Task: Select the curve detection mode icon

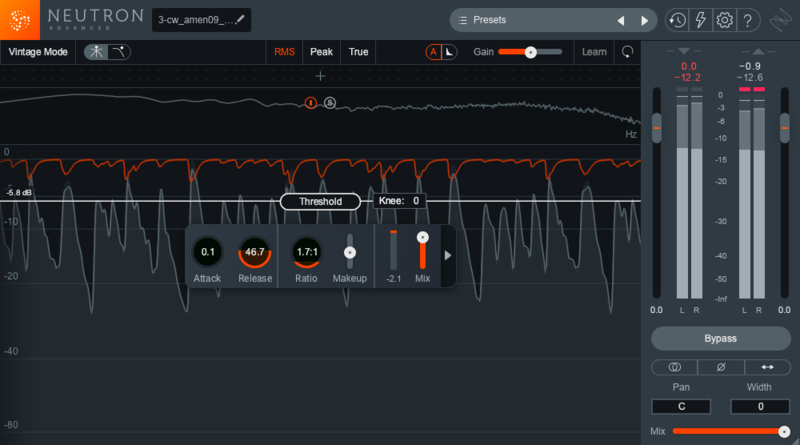Action: (119, 52)
